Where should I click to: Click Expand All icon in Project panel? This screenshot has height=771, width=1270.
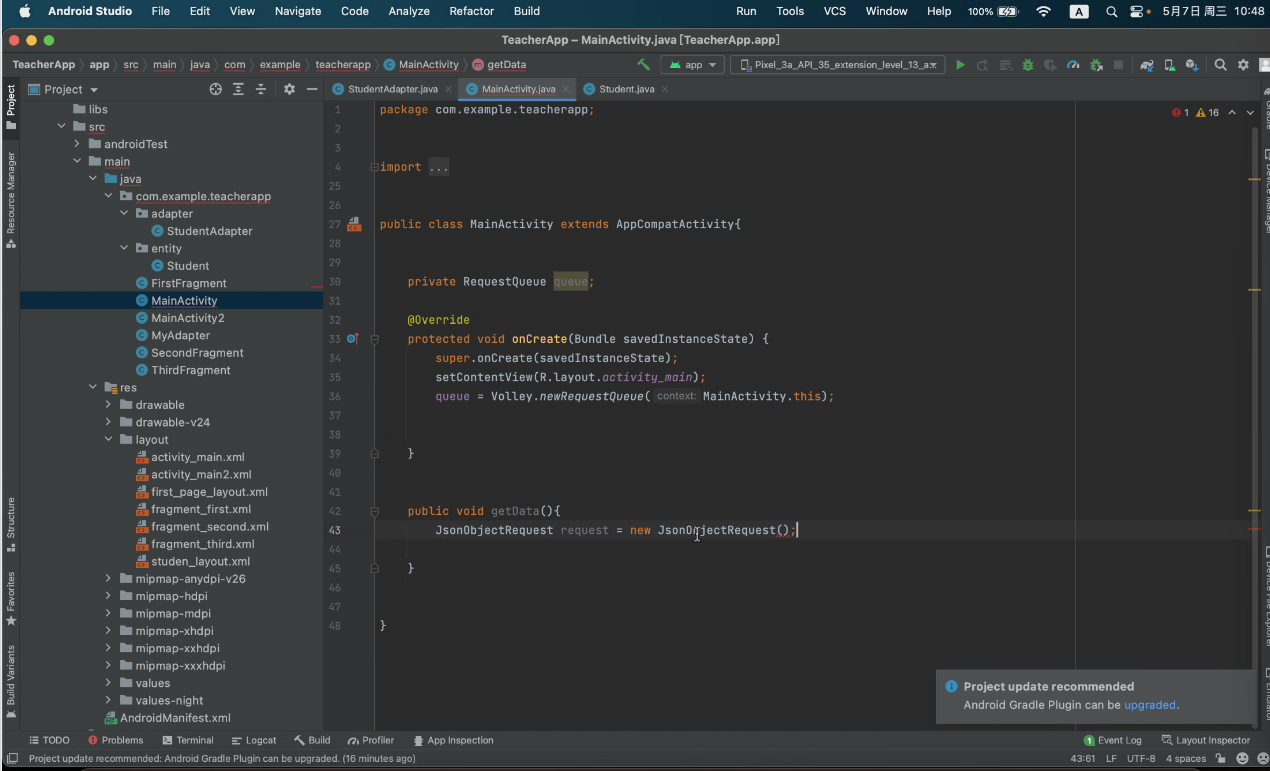click(238, 89)
